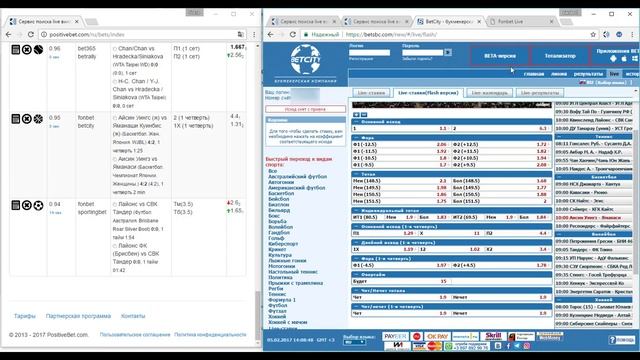Click the tennis ball icon in the bet365 row
Viewport: 640px width, 360px height.
(38, 50)
